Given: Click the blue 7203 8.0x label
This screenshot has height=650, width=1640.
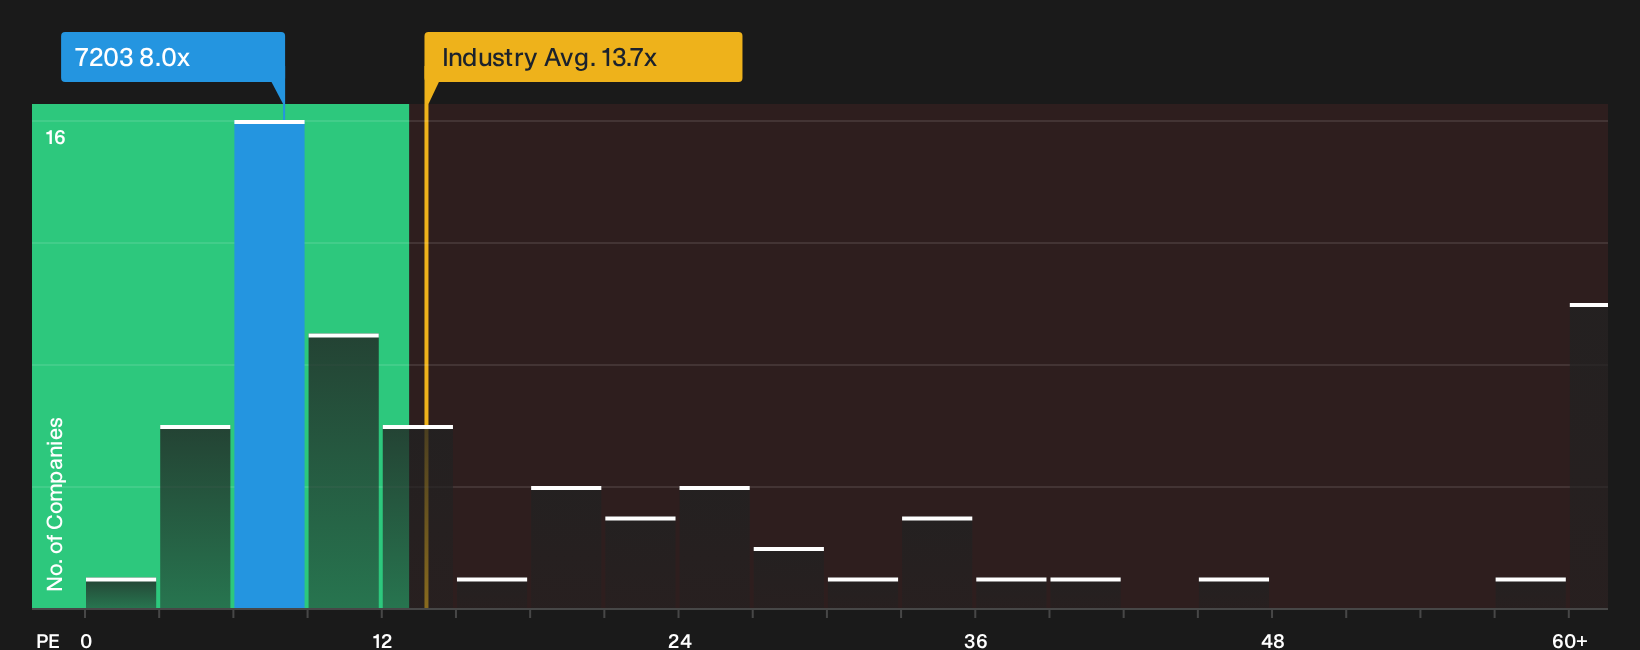Looking at the screenshot, I should tap(173, 57).
